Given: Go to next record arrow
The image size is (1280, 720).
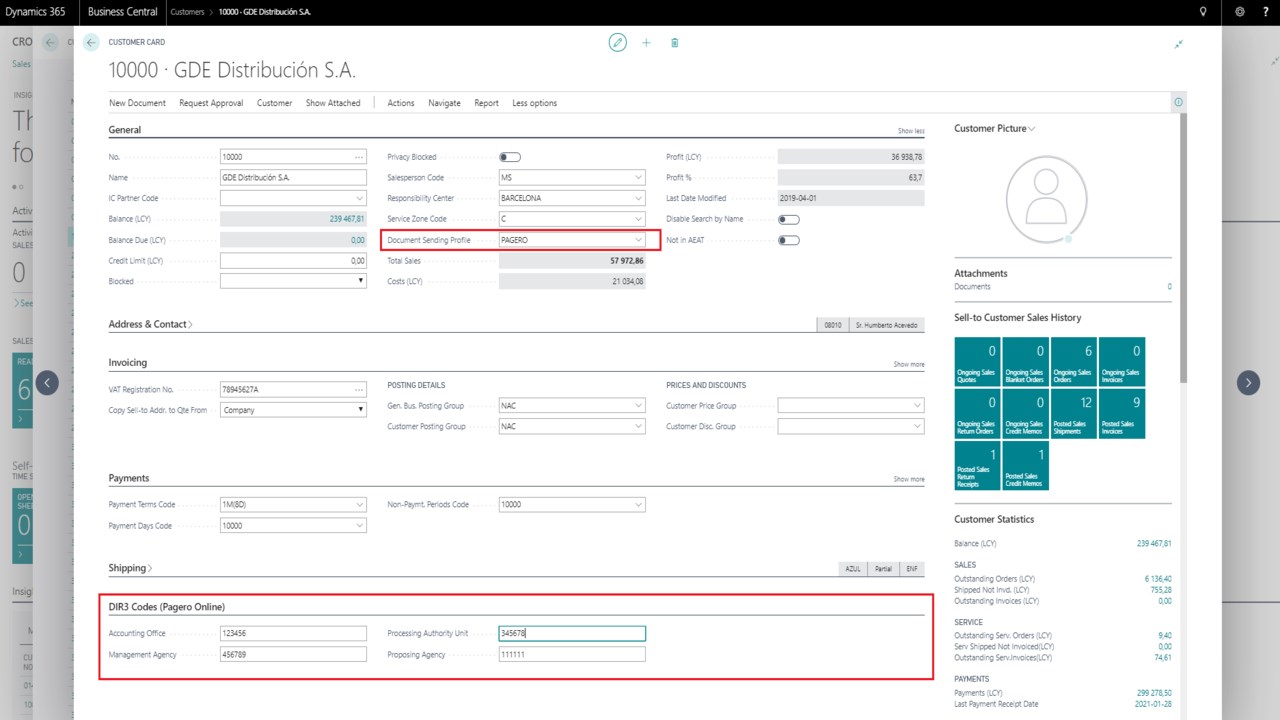Looking at the screenshot, I should point(1248,382).
